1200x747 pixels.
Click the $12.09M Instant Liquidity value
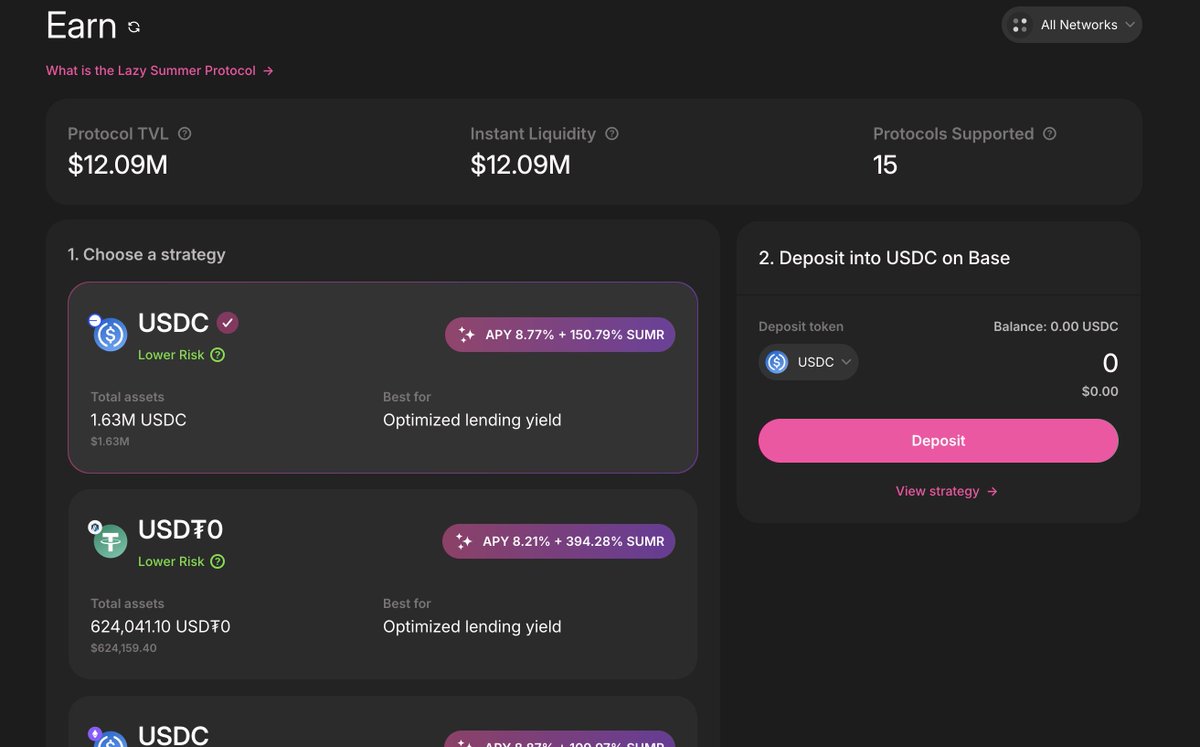(521, 165)
